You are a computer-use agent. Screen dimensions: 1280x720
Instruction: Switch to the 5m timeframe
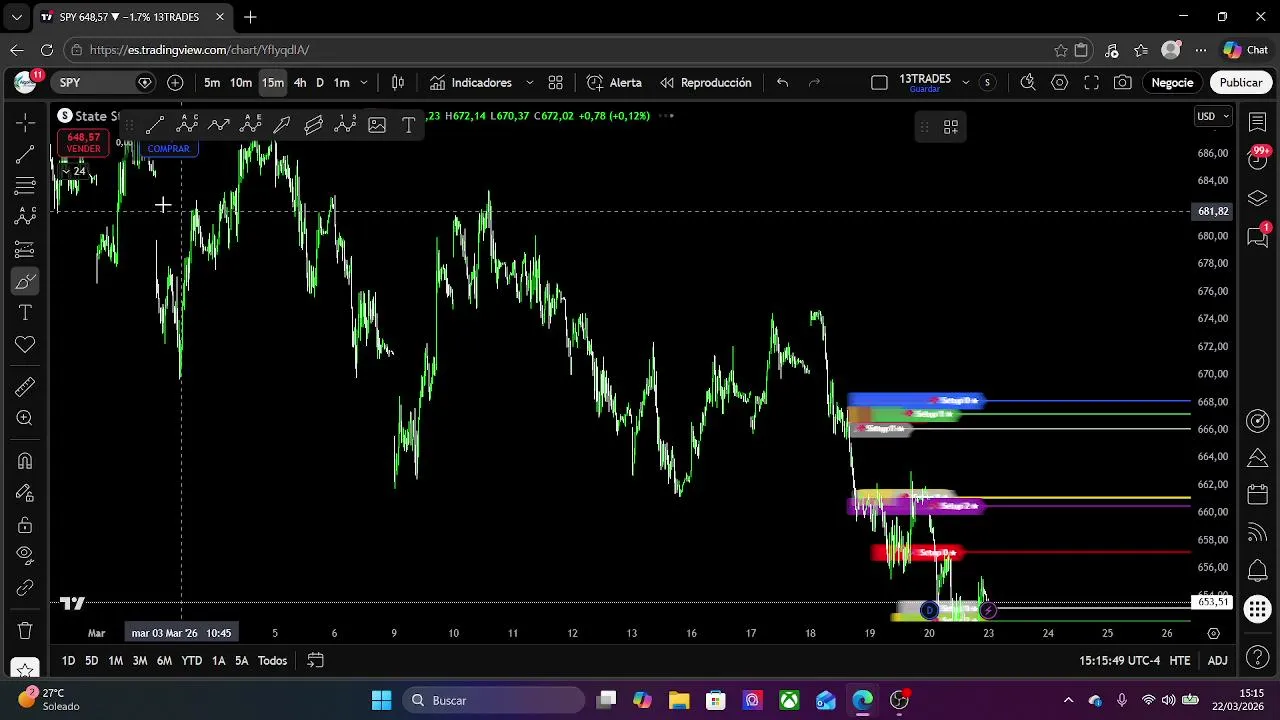pos(212,83)
